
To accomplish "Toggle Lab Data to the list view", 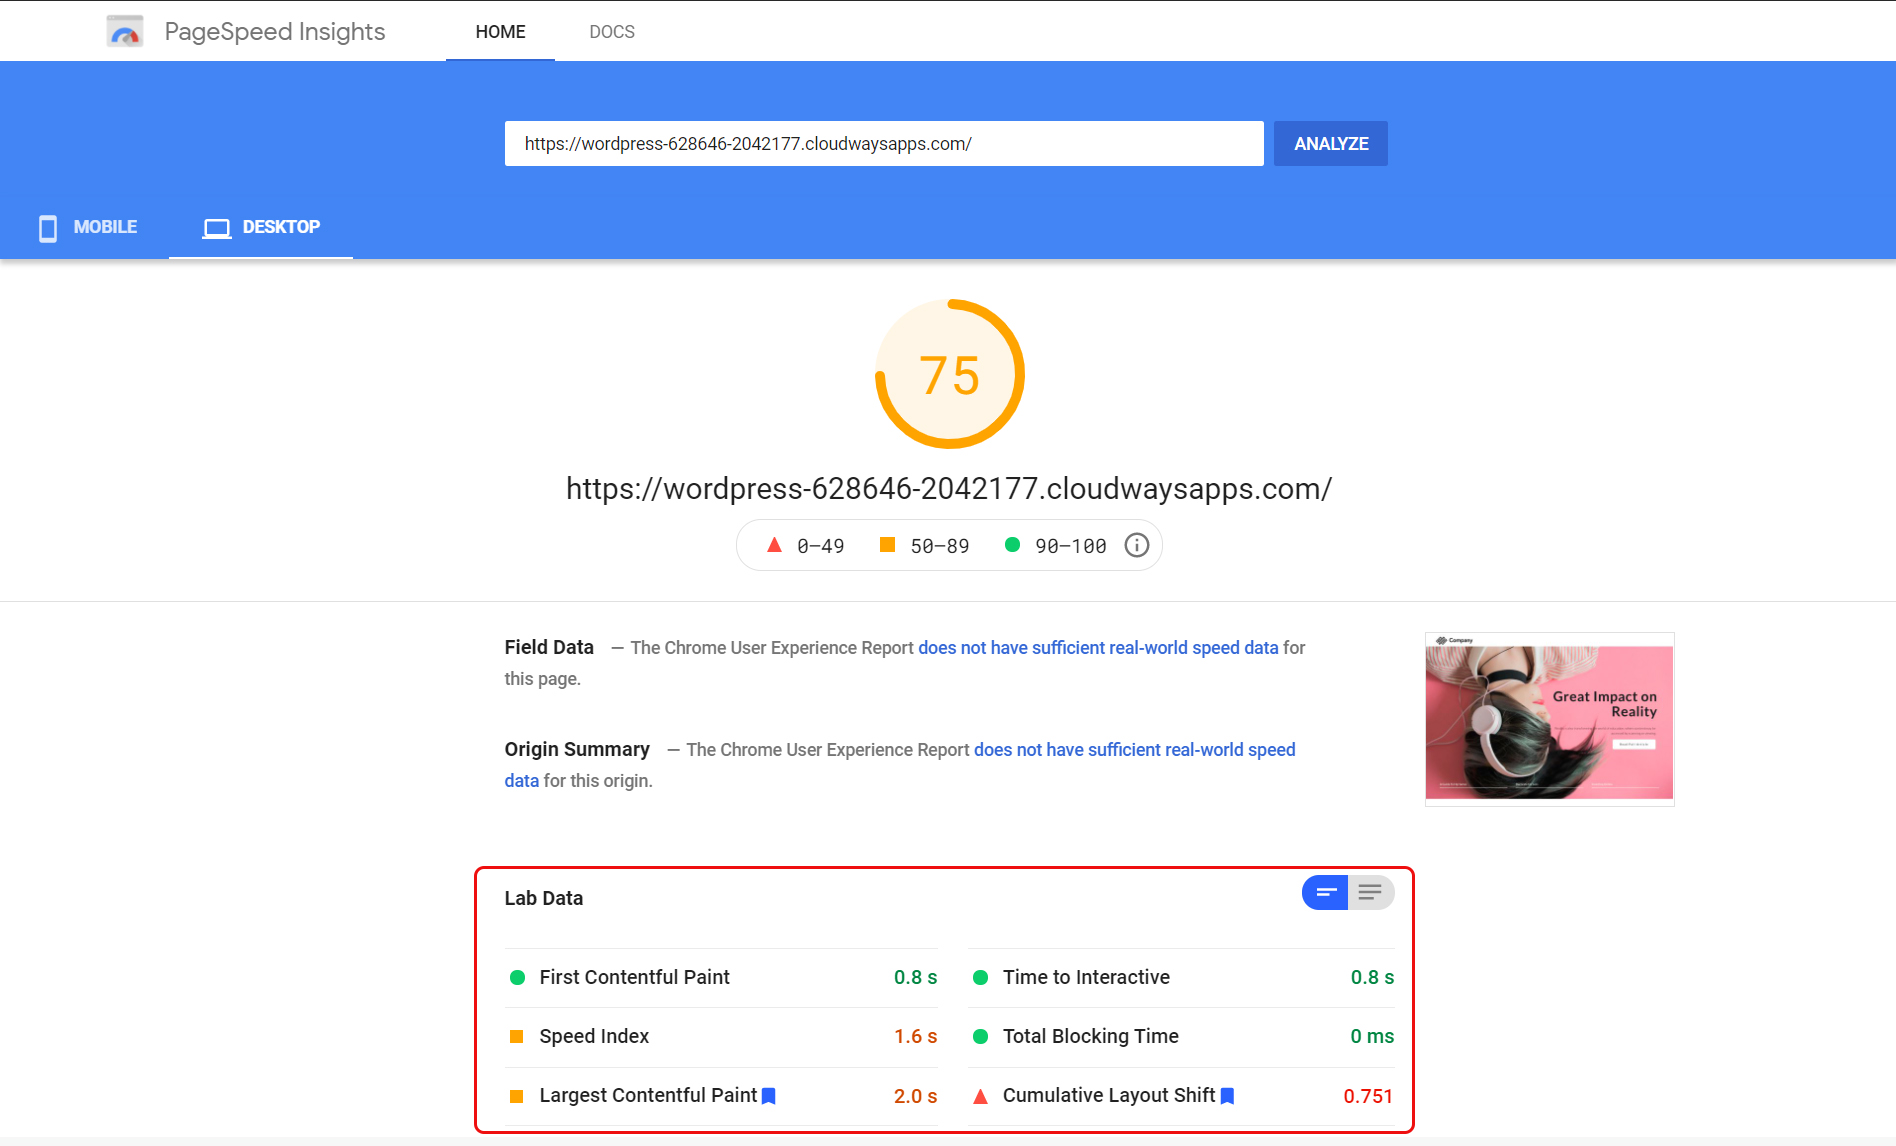I will coord(1370,892).
